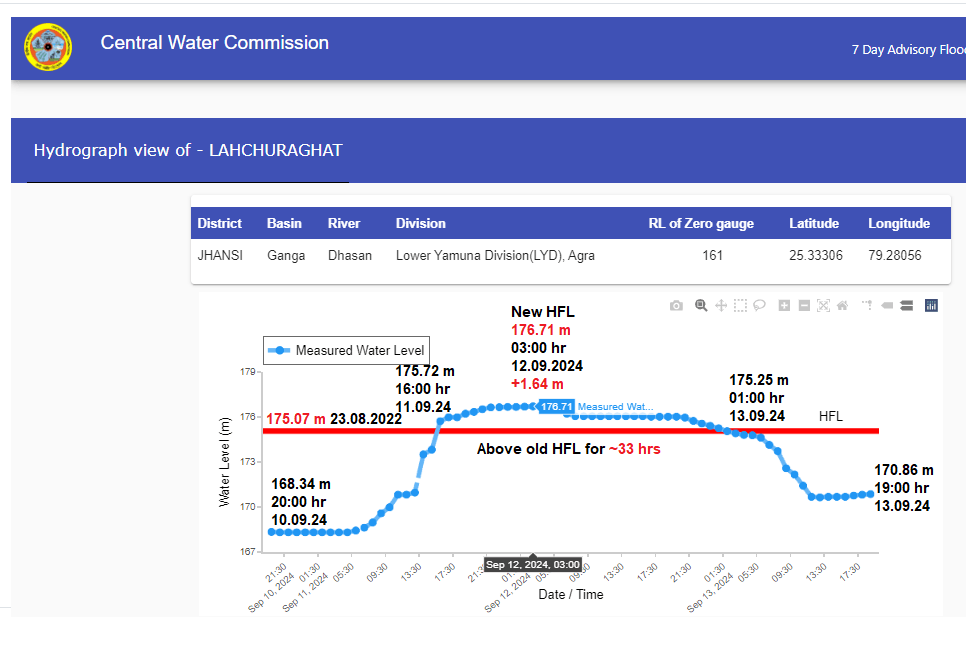Toggle Measured Water Level legend entry
This screenshot has width=966, height=654.
point(347,350)
